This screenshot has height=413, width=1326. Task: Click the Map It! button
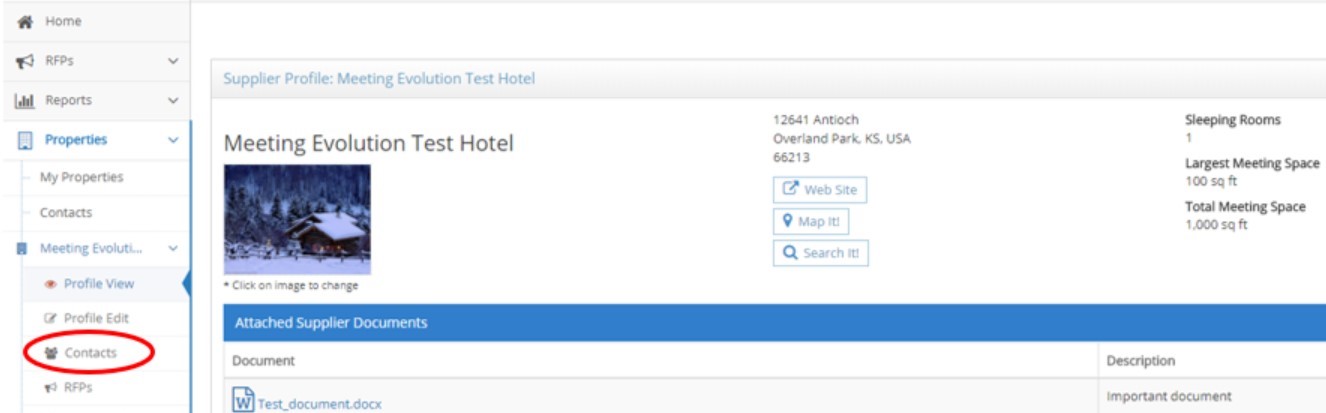pos(811,221)
